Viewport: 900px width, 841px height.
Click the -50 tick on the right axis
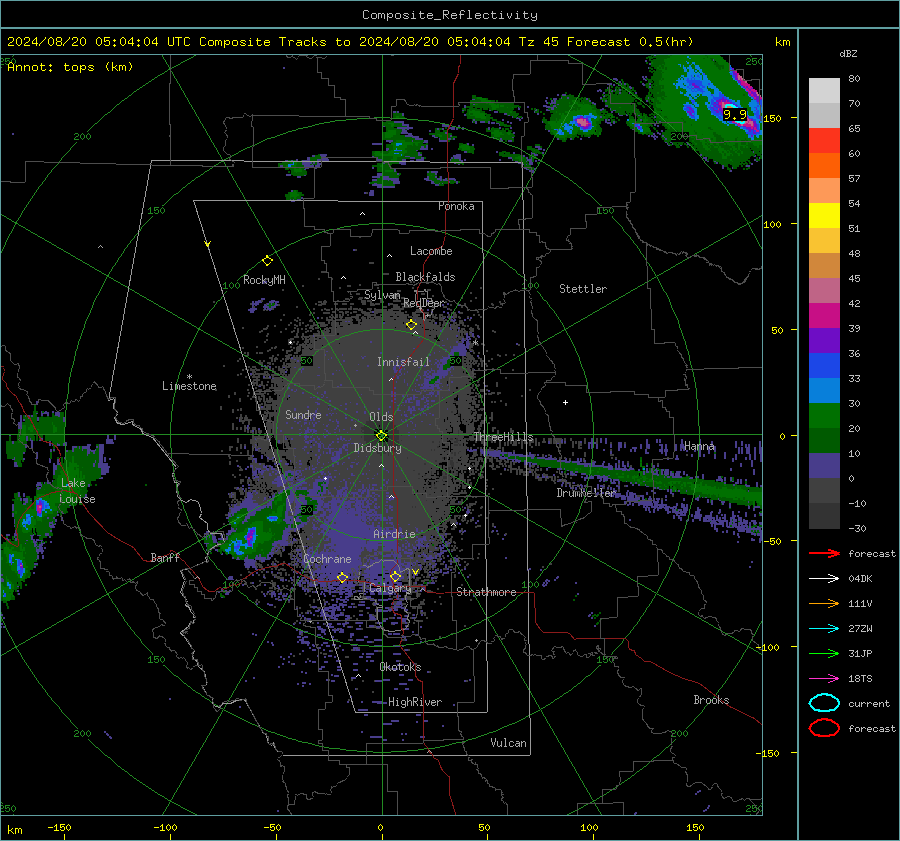pos(772,541)
